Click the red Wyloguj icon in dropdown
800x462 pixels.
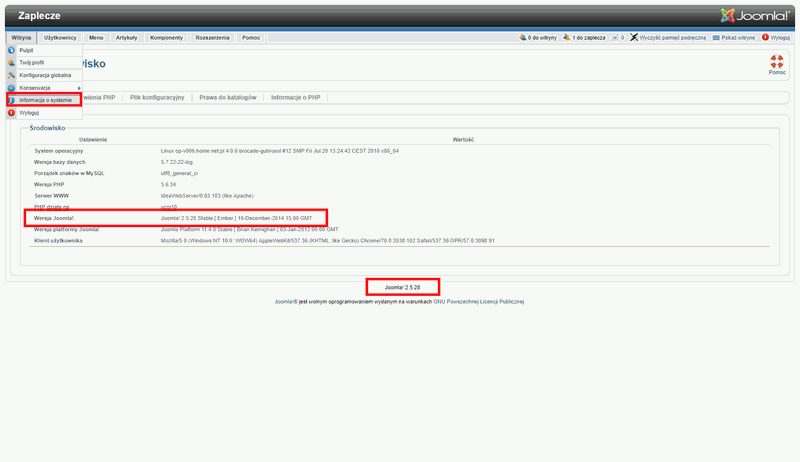pos(11,113)
